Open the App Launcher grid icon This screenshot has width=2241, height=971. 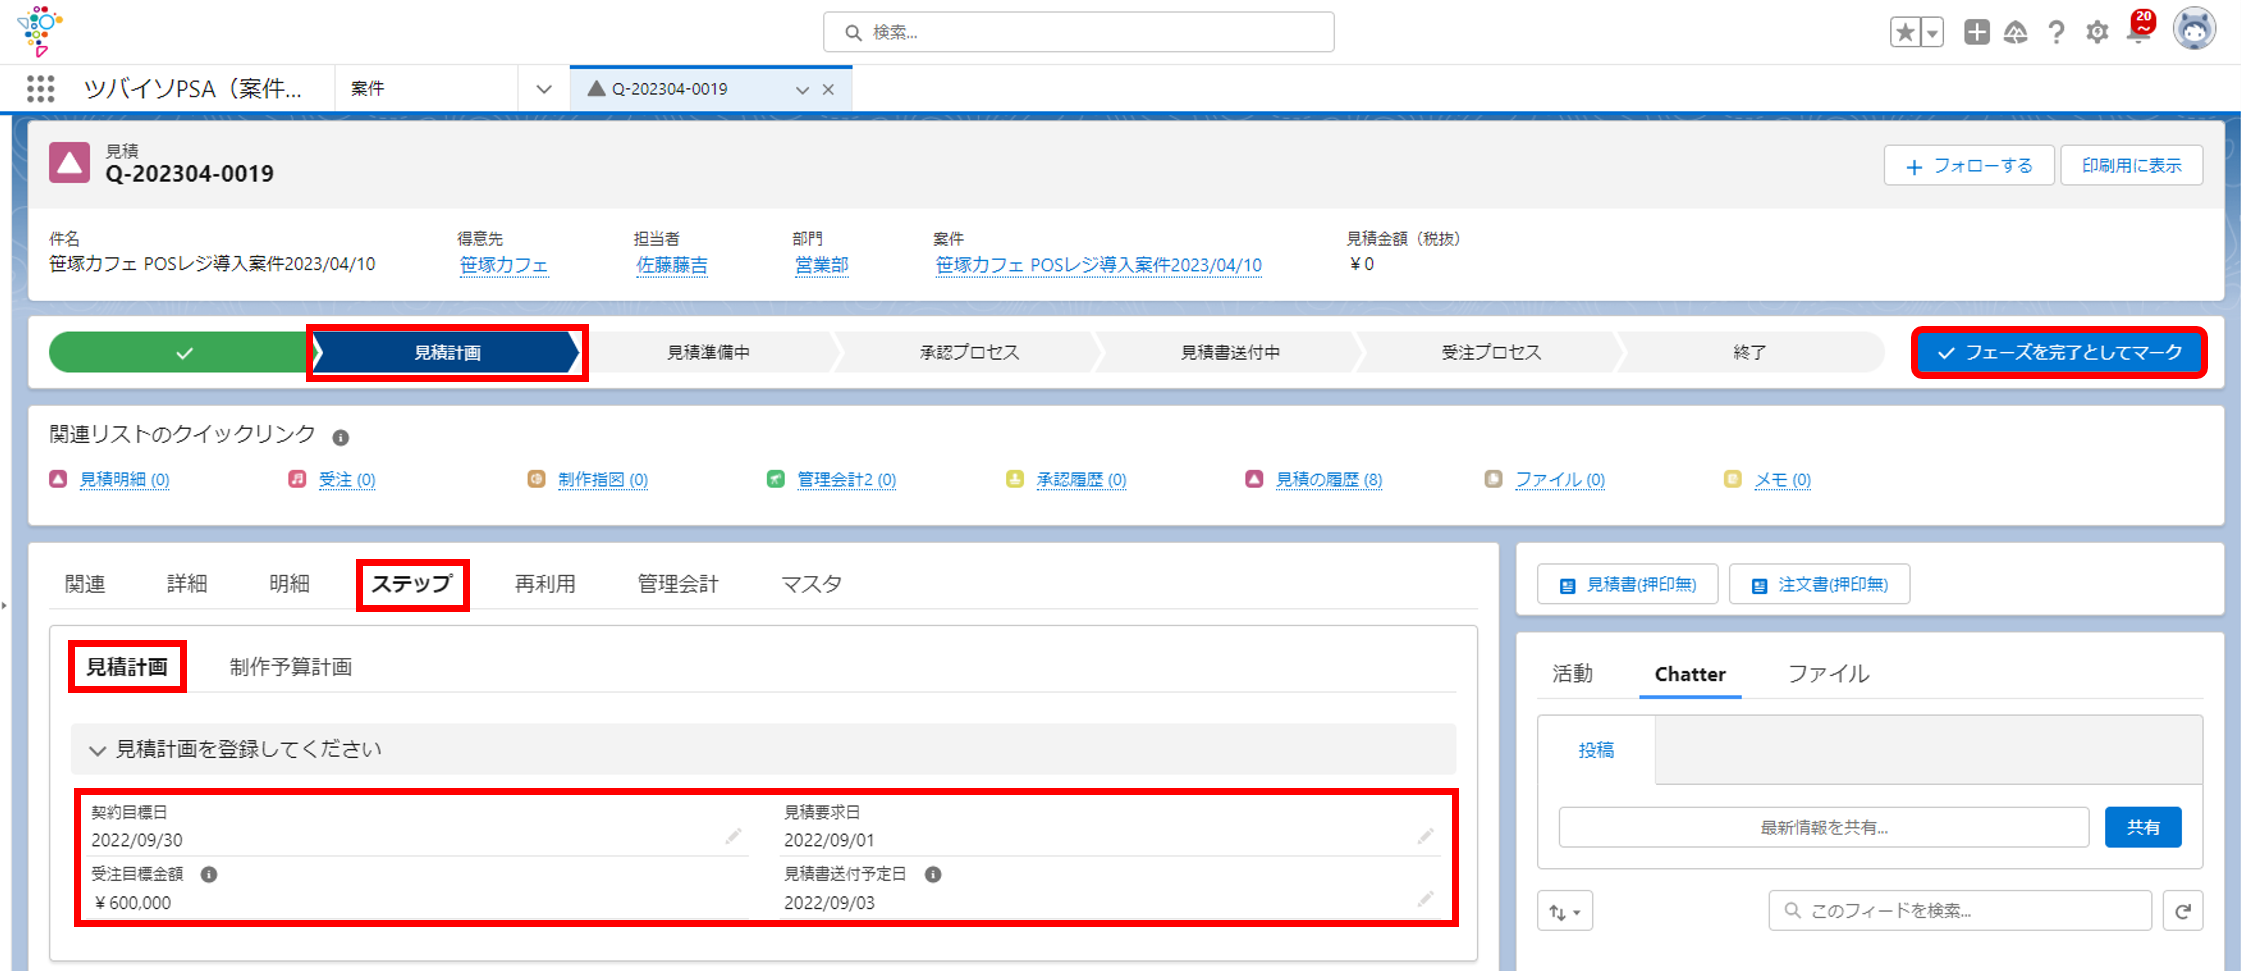click(x=40, y=89)
